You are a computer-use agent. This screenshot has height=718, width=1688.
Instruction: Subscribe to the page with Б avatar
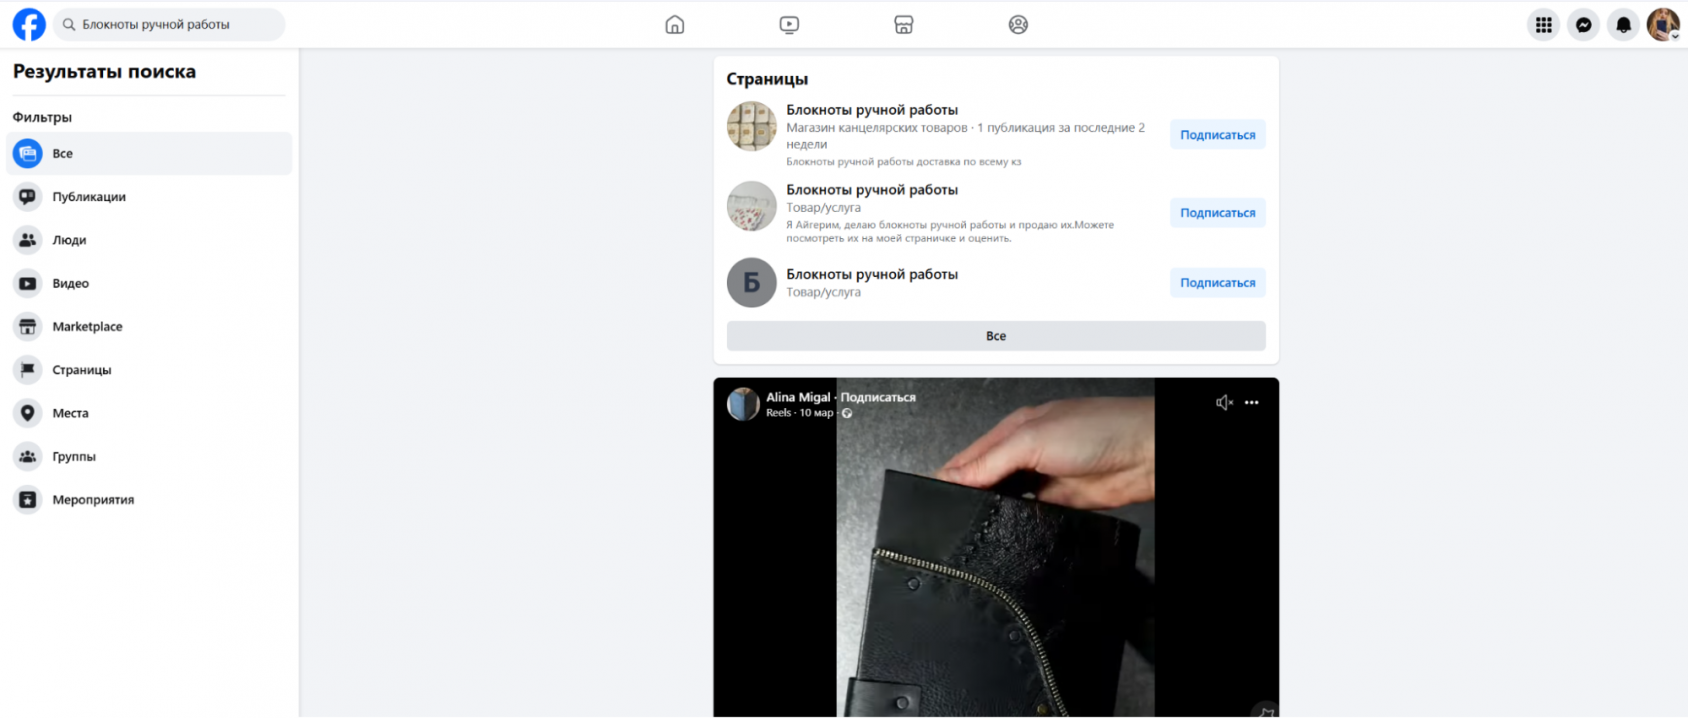point(1217,283)
